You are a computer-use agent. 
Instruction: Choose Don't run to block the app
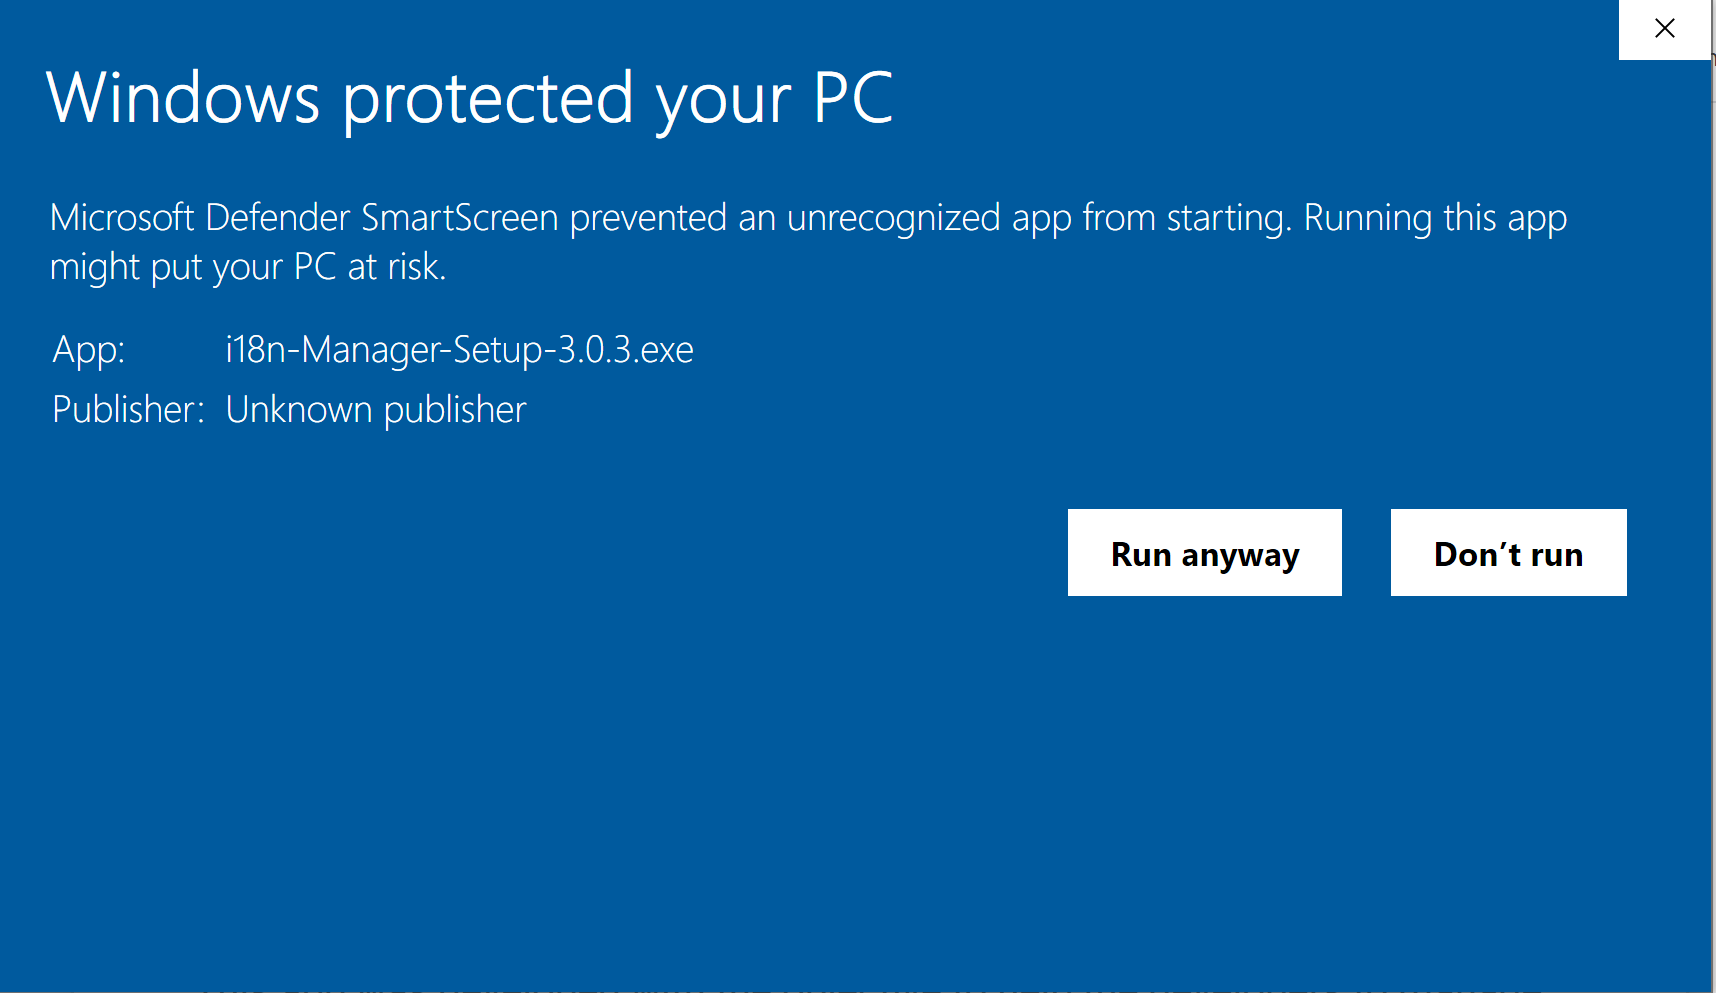1508,553
